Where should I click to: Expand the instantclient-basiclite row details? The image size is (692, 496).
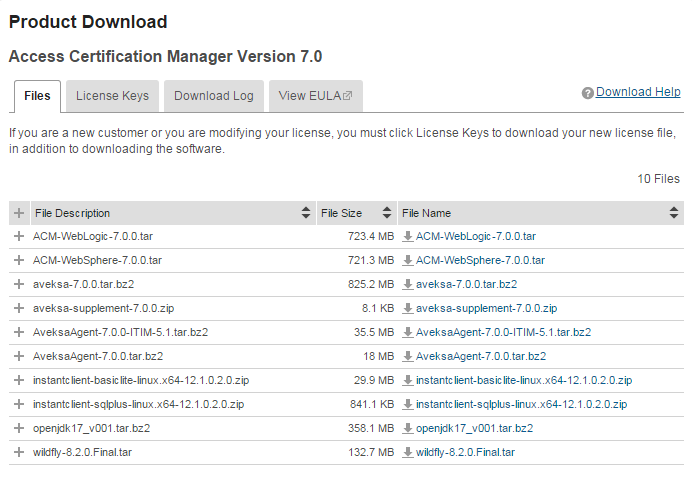19,380
